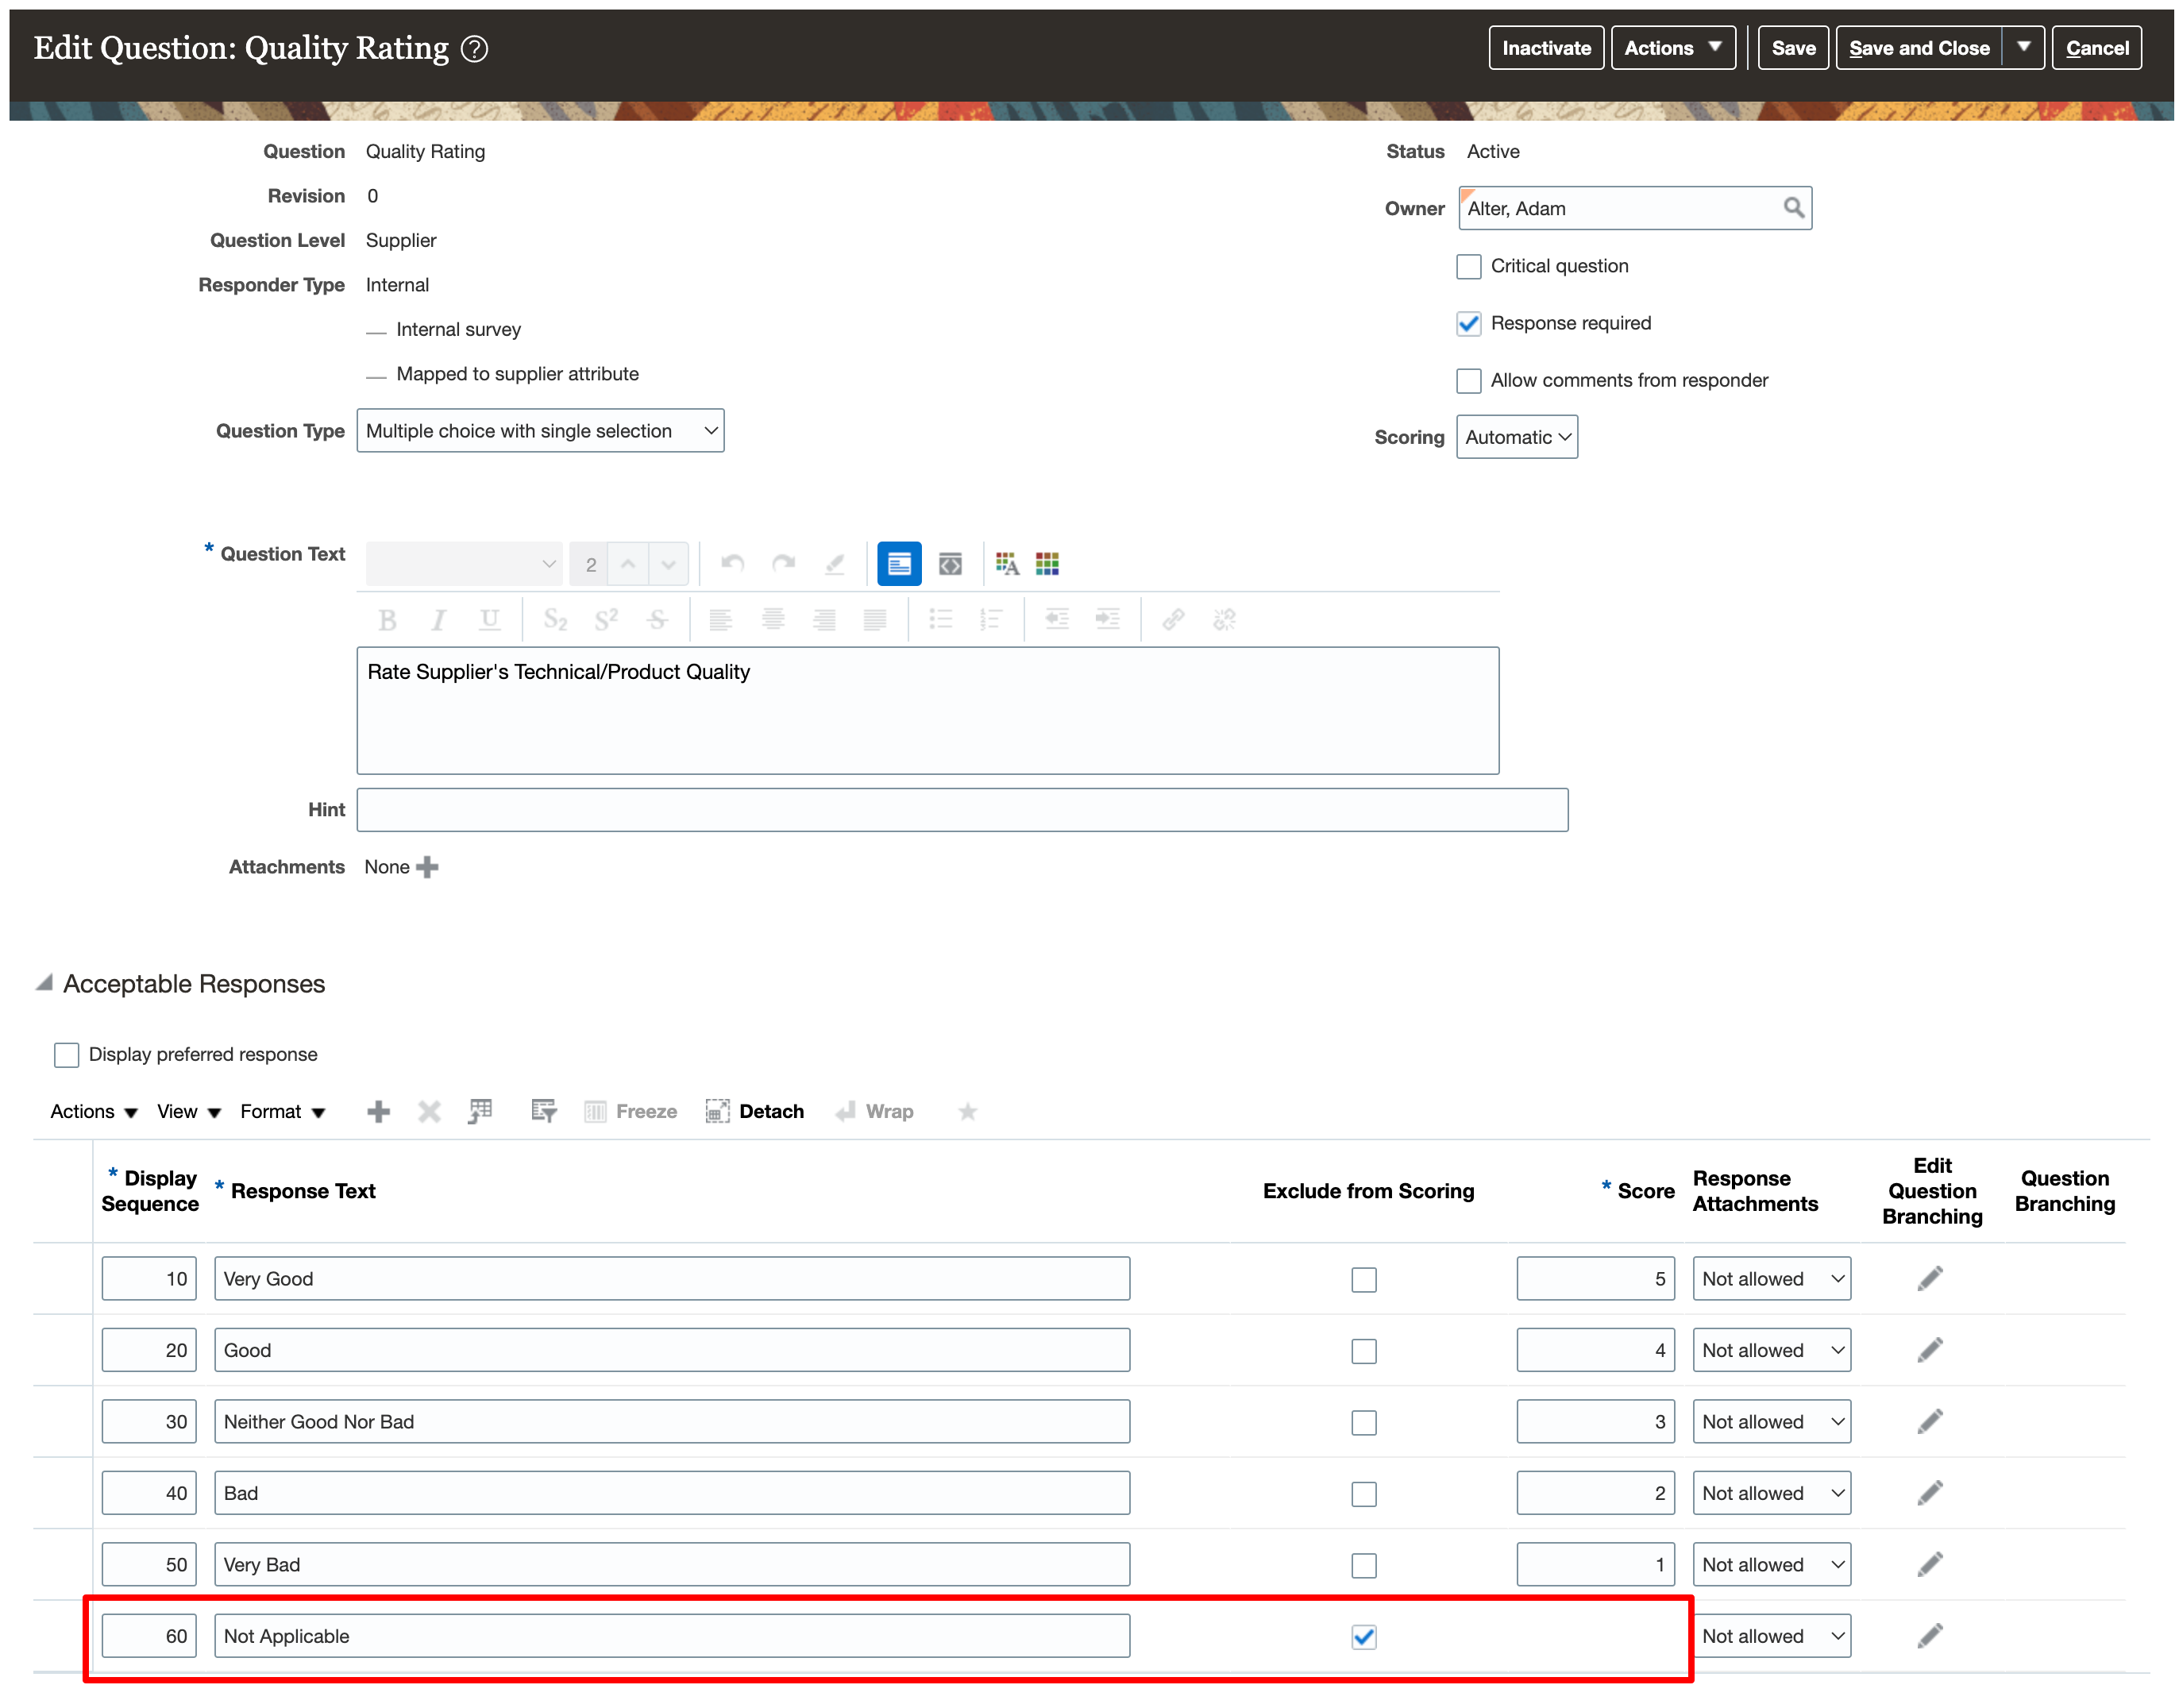
Task: Open the Scoring Automatic dropdown
Action: tap(1515, 437)
